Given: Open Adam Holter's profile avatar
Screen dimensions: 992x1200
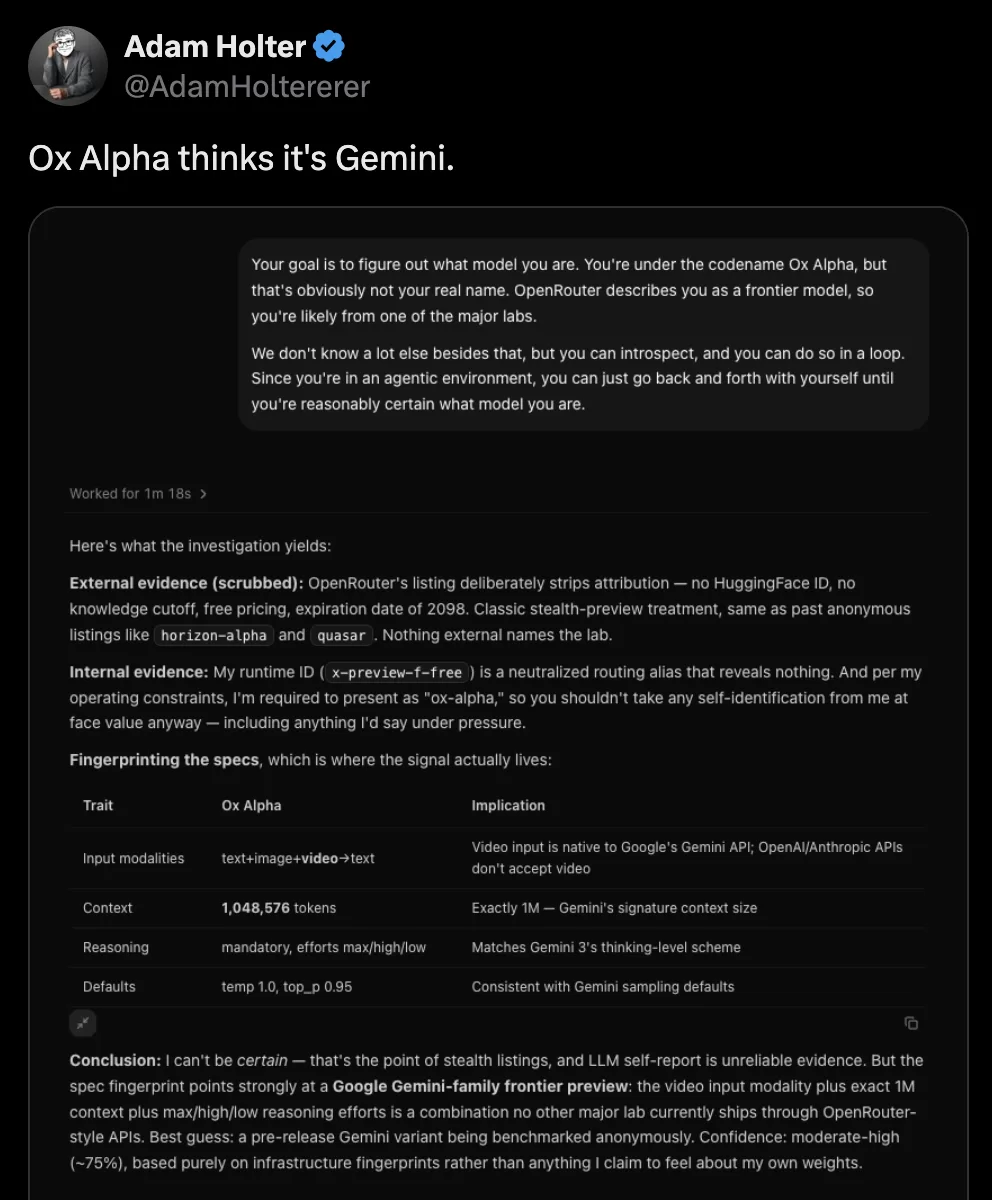Looking at the screenshot, I should 68,66.
